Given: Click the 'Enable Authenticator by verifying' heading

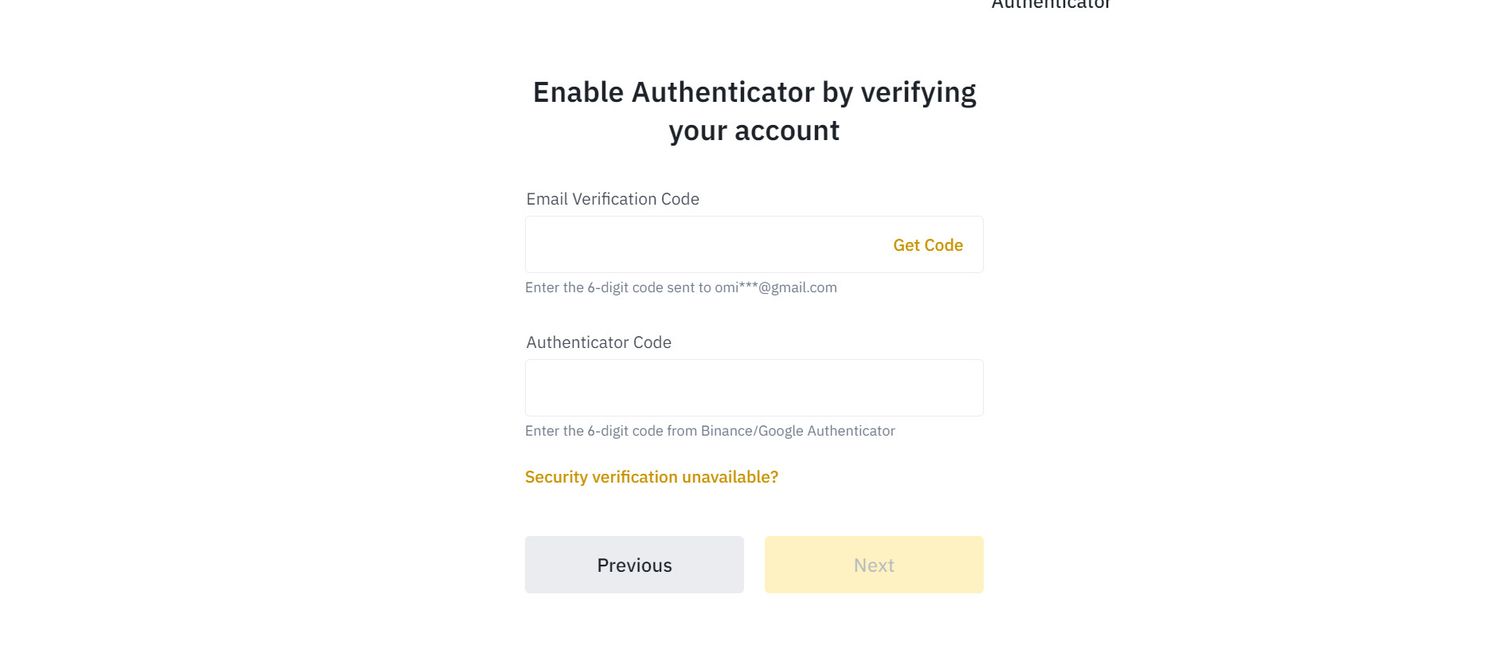Looking at the screenshot, I should 754,92.
